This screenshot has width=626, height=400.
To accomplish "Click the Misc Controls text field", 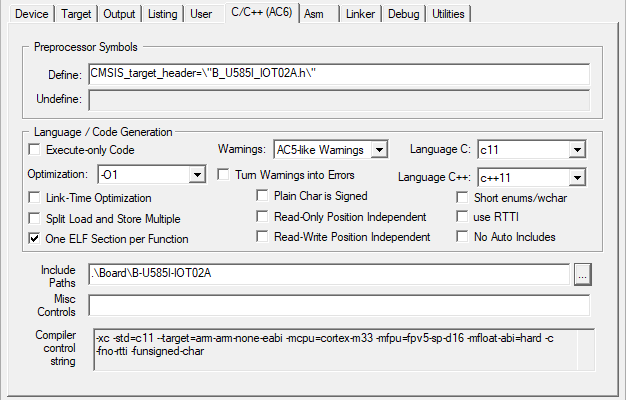I will (338, 304).
